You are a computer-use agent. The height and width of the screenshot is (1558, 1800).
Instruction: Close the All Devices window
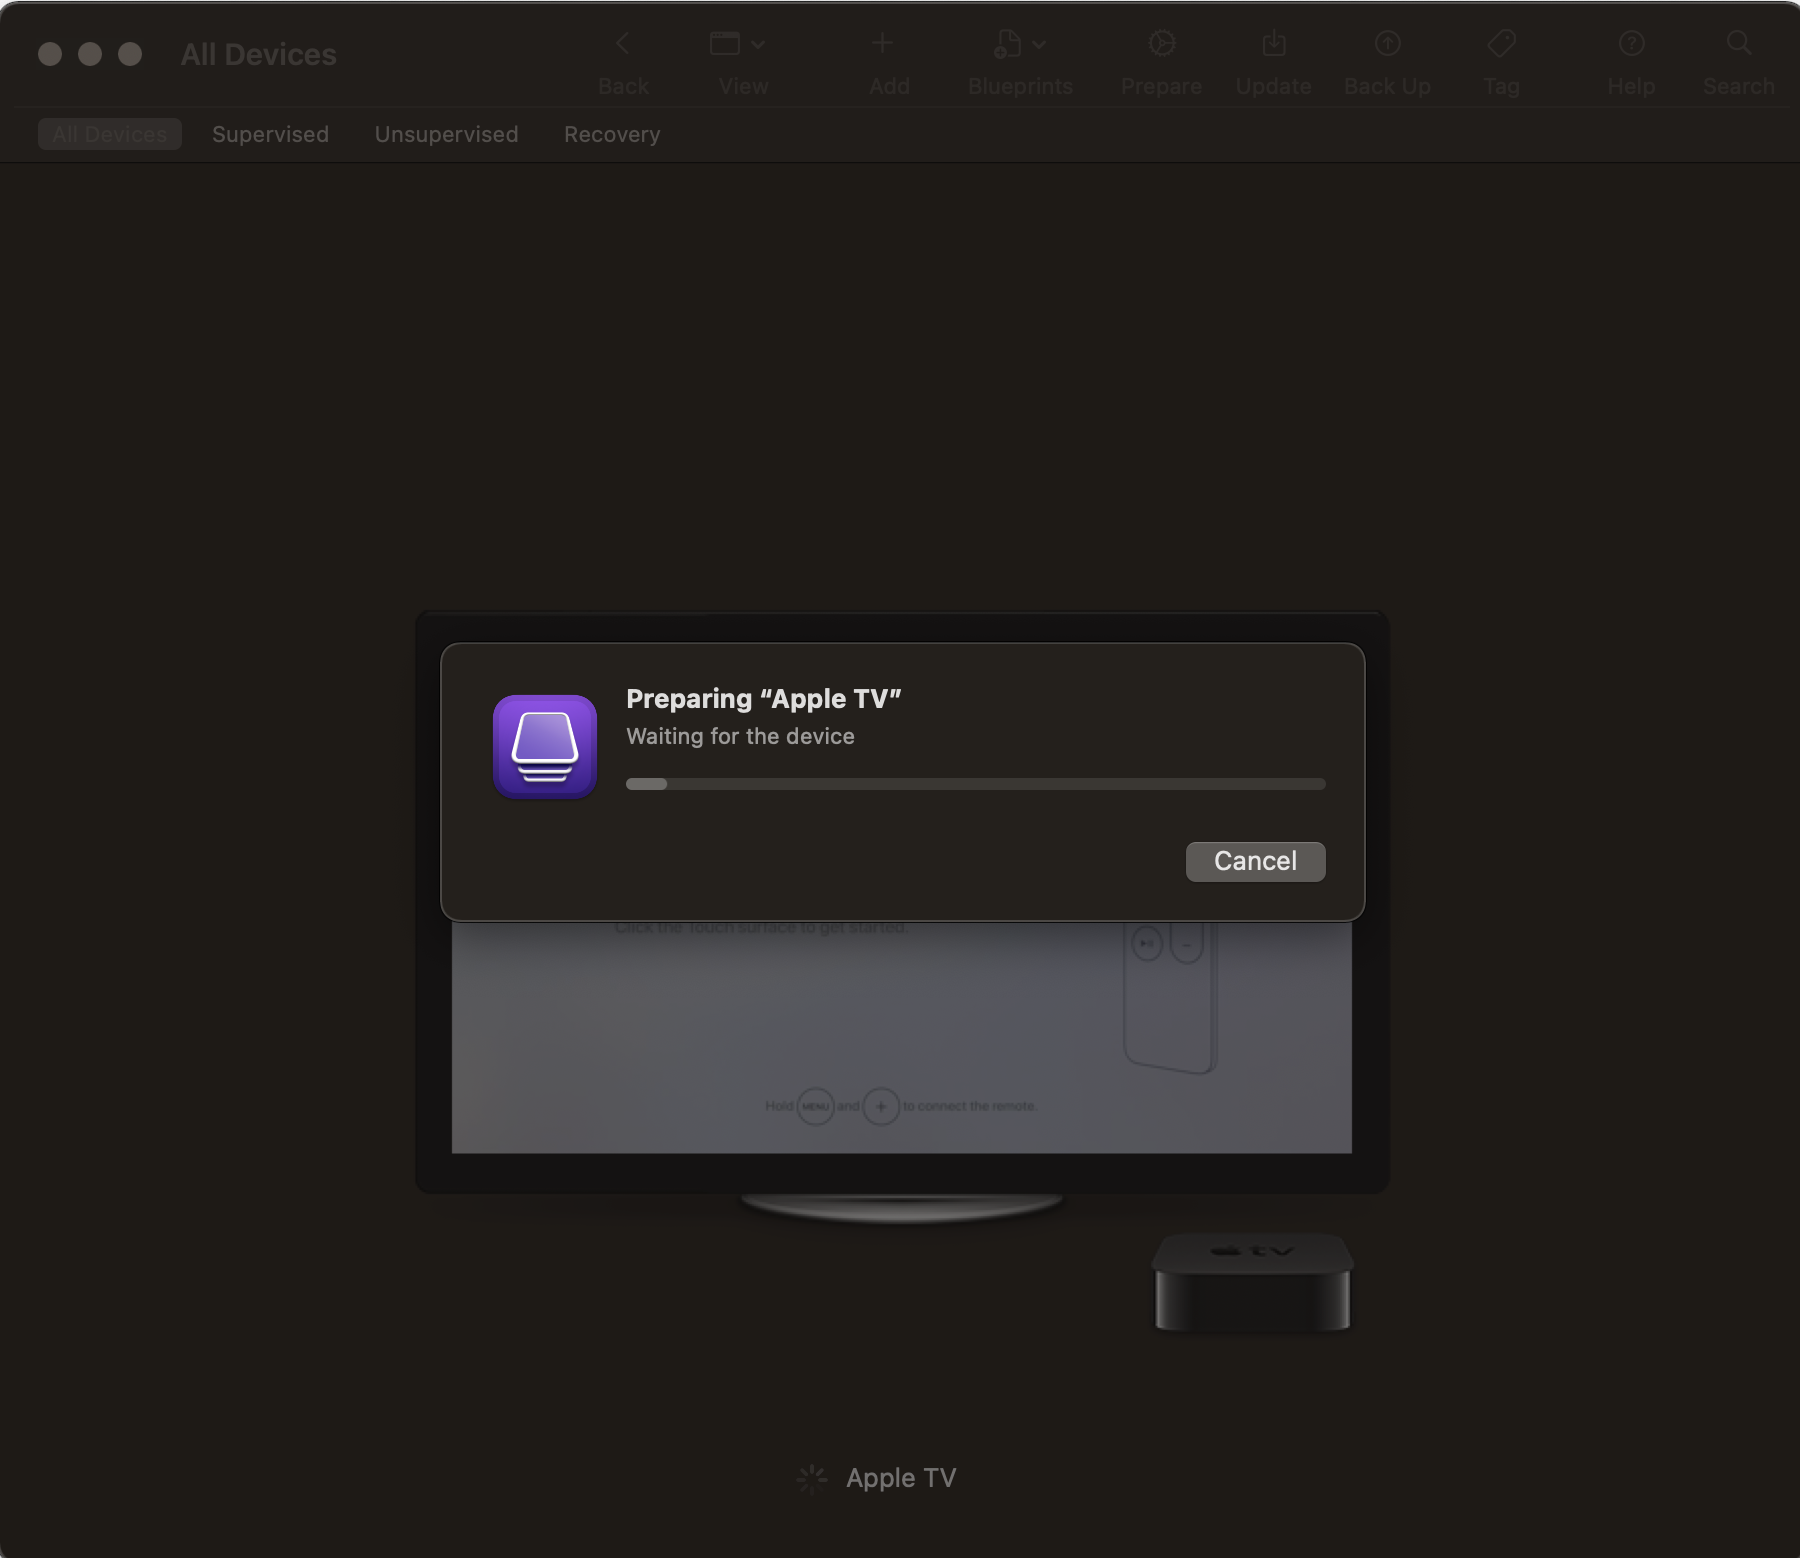tap(50, 54)
